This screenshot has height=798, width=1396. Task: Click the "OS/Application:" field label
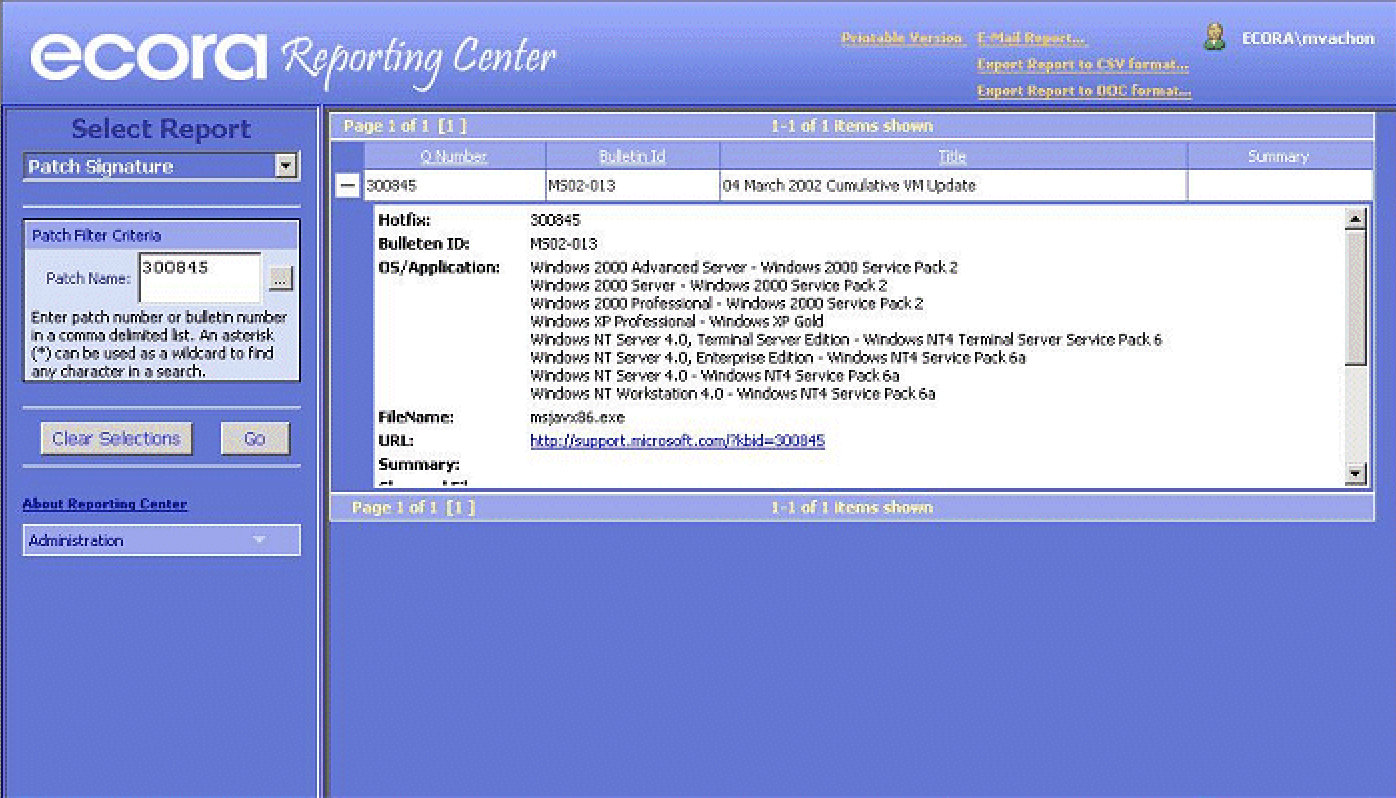[439, 268]
